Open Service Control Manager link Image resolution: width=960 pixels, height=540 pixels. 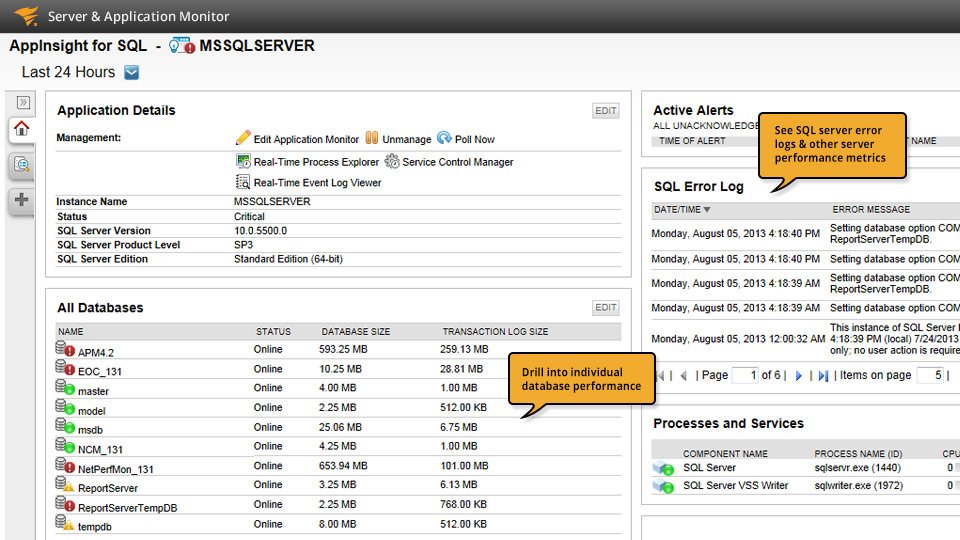click(x=457, y=162)
